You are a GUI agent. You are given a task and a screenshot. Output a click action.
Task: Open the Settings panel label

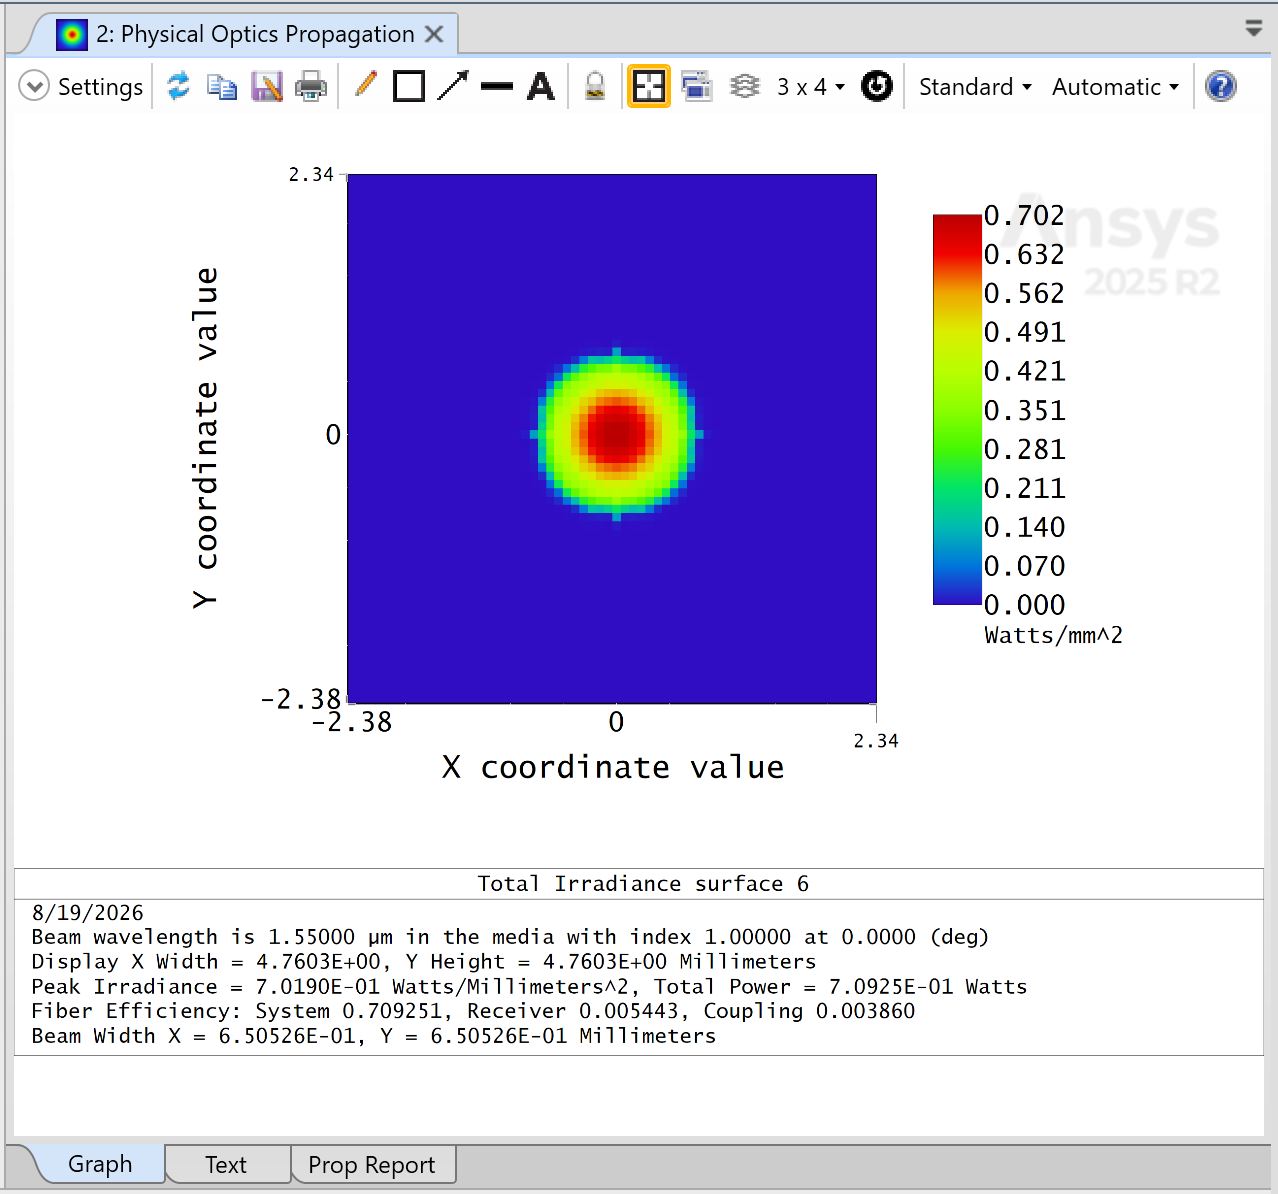[x=100, y=87]
